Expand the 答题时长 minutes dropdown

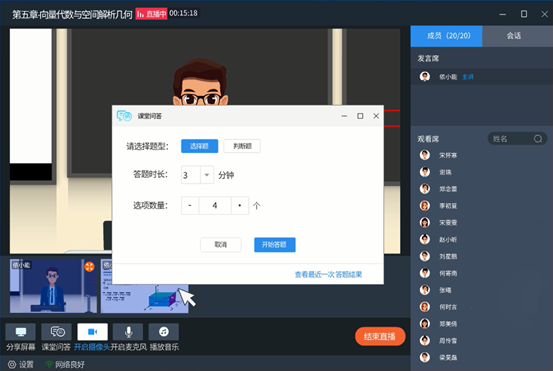207,175
